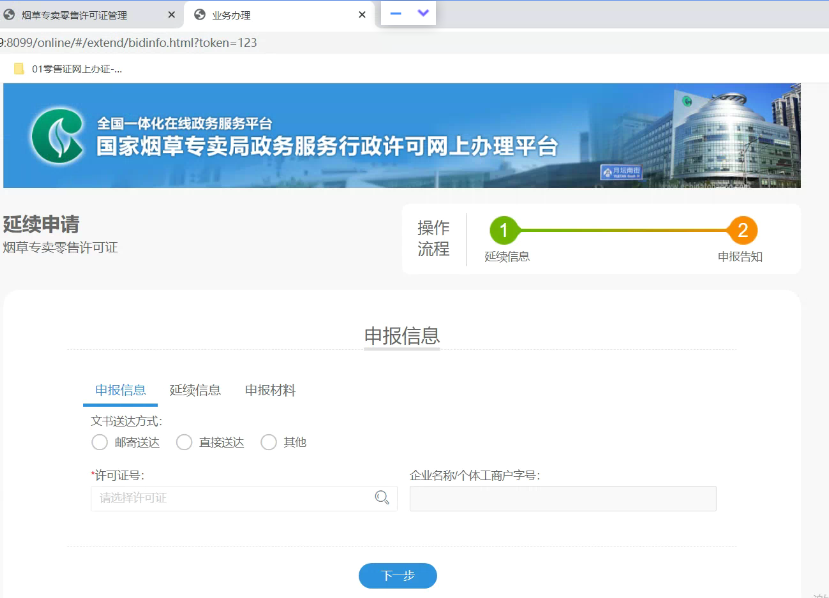Select the 直接送达 radio option
Screen dimensions: 829x598
184,442
